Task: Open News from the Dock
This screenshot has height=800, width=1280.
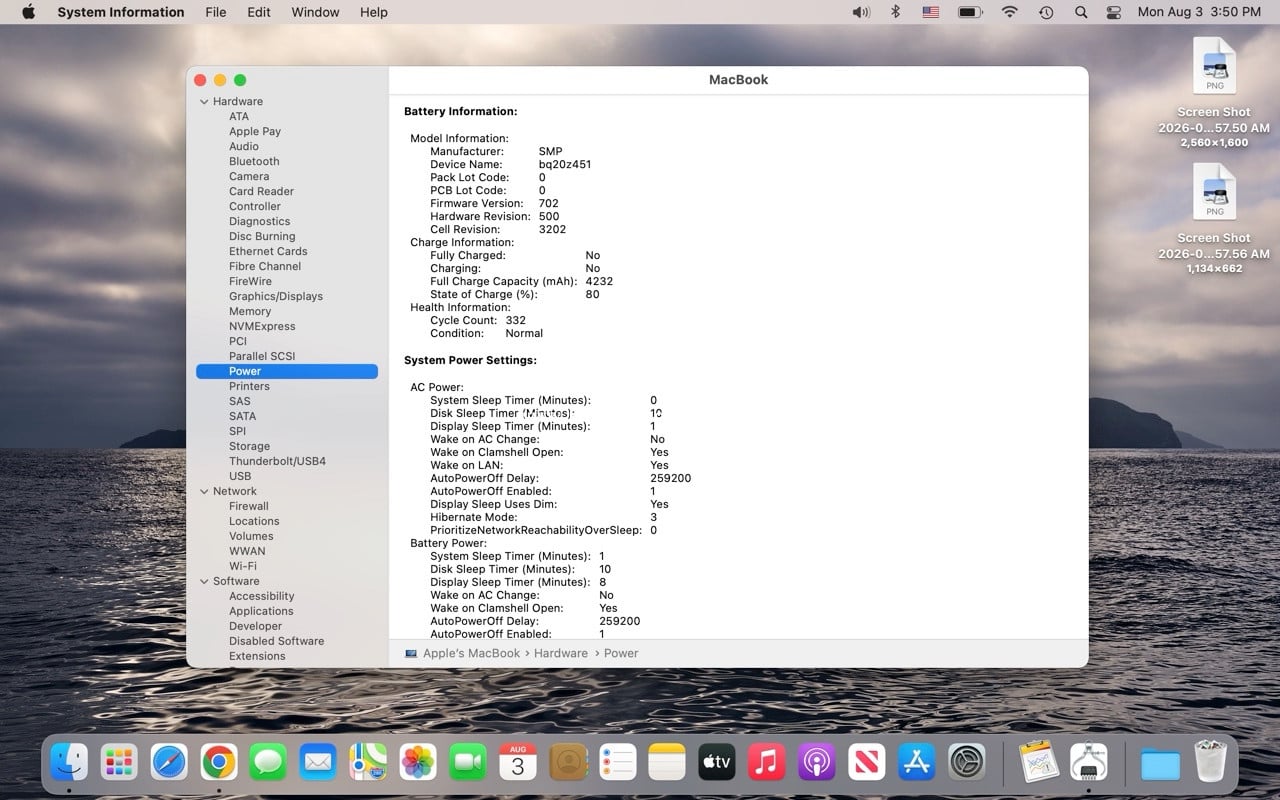Action: 867,763
